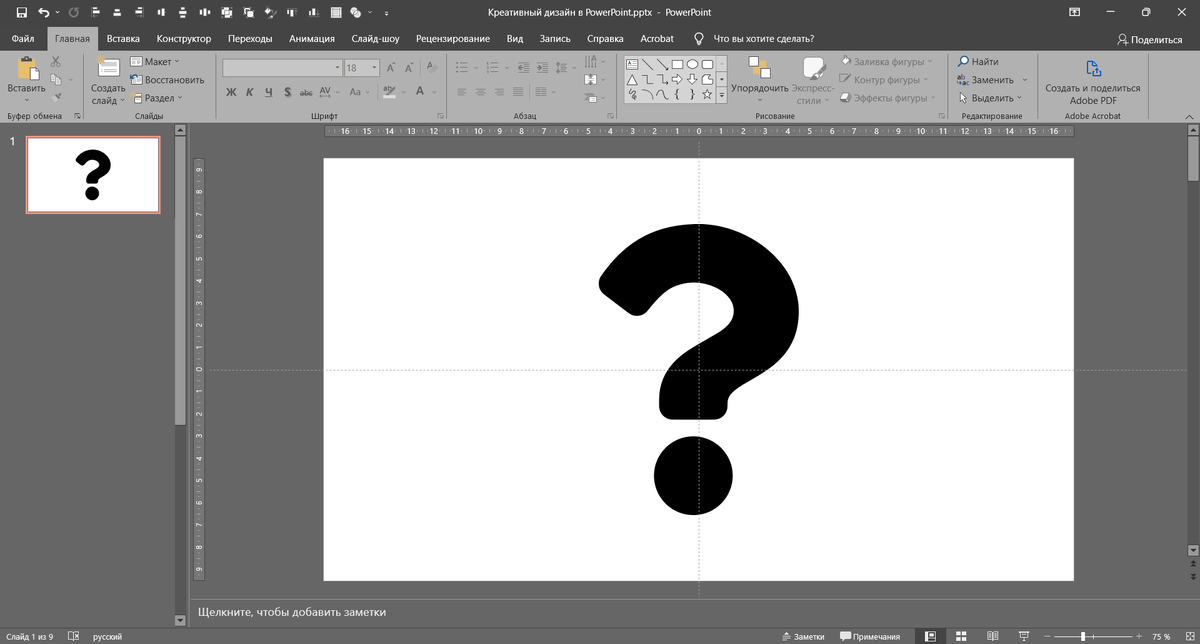Viewport: 1200px width, 644px height.
Task: Select the rectangle shape in gallery
Action: coord(677,64)
